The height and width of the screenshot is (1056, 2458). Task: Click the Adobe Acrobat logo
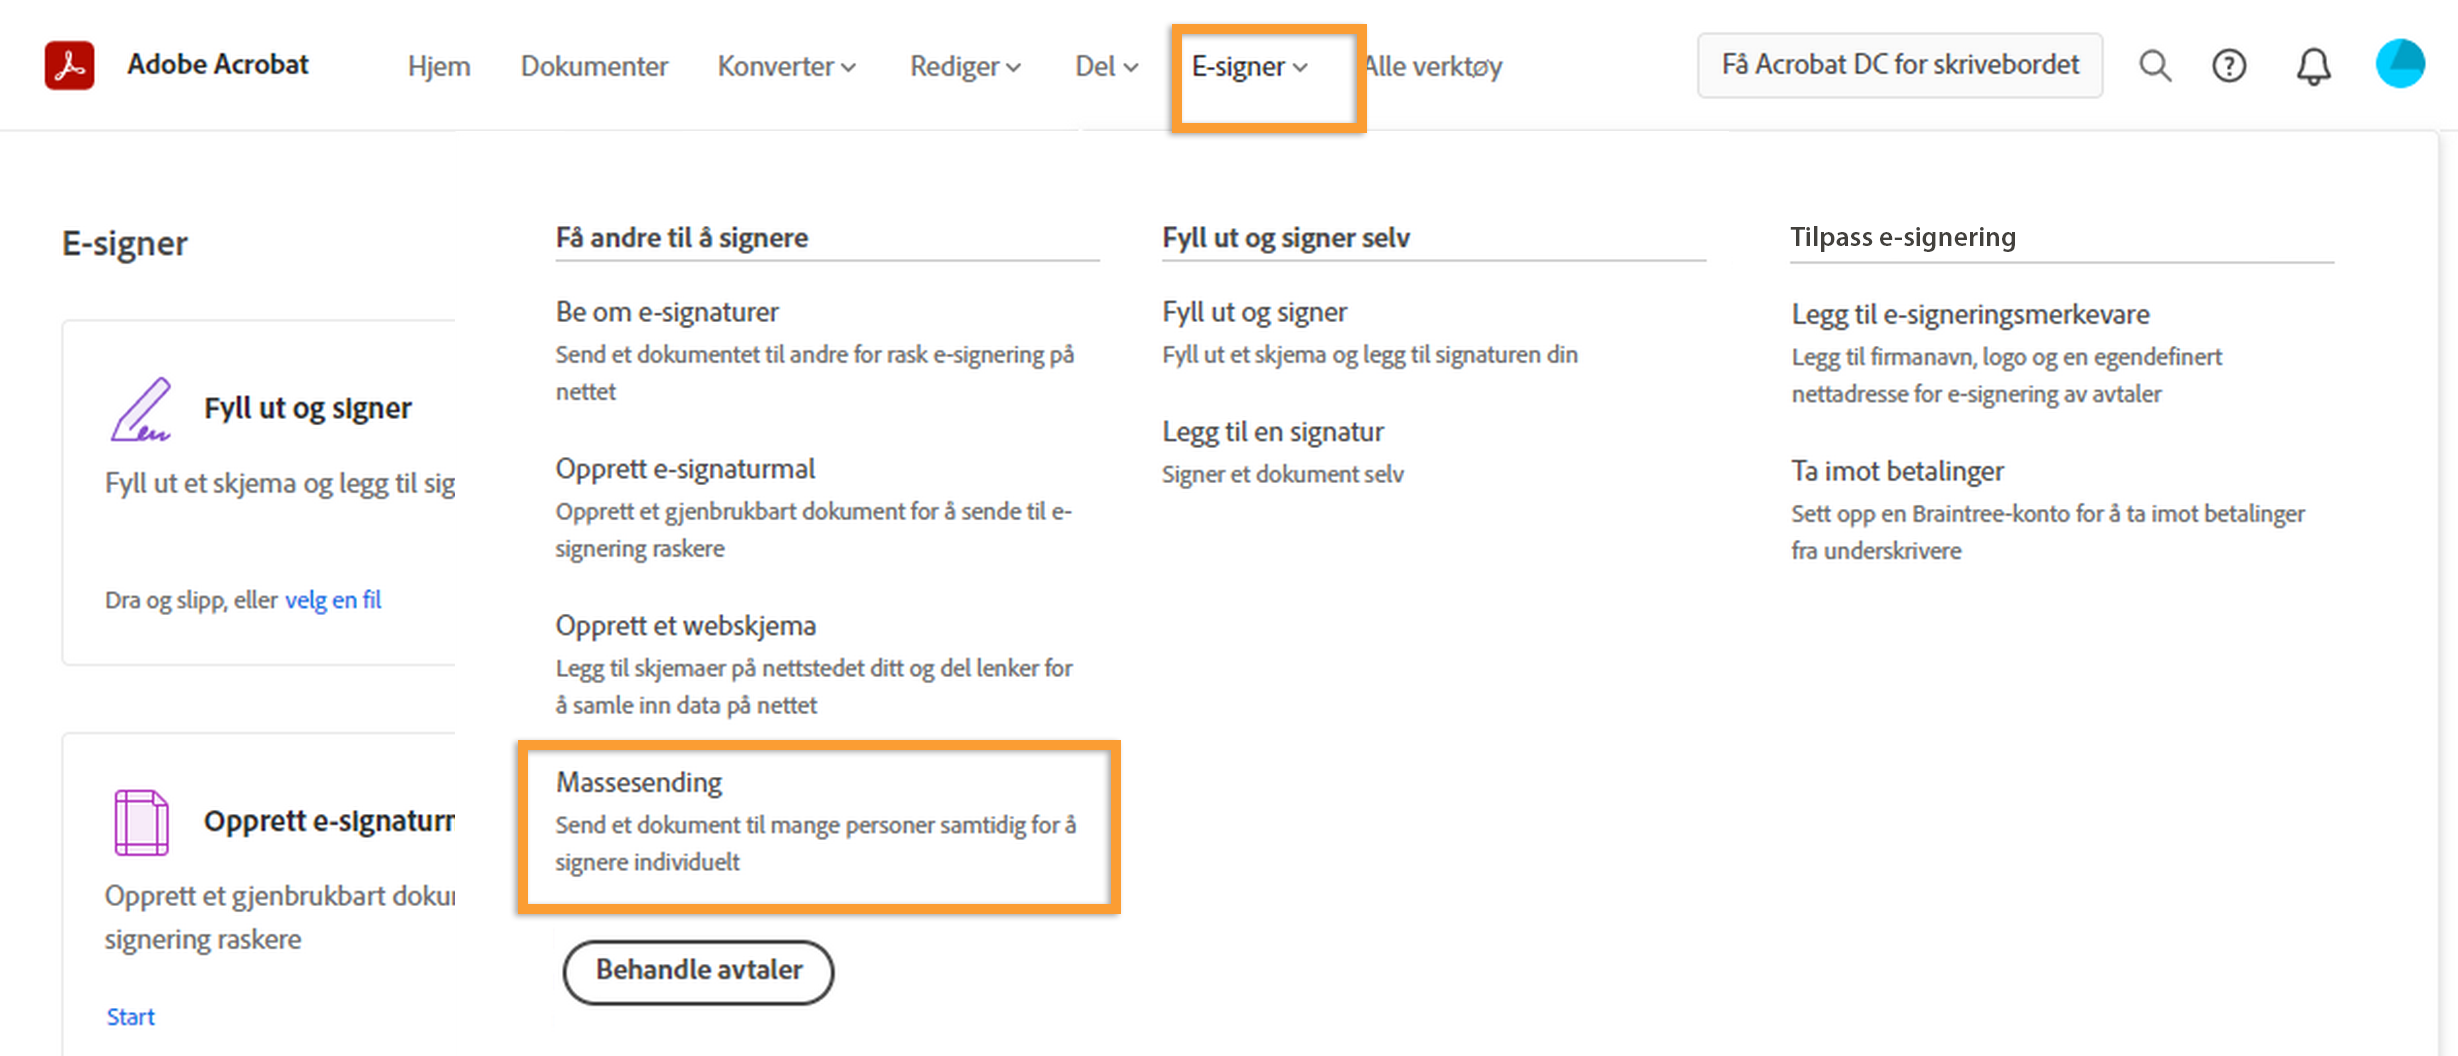pos(68,63)
